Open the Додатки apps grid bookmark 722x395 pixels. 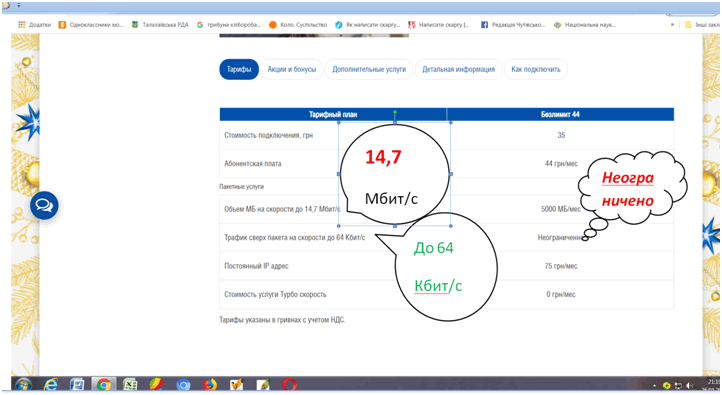pos(35,25)
